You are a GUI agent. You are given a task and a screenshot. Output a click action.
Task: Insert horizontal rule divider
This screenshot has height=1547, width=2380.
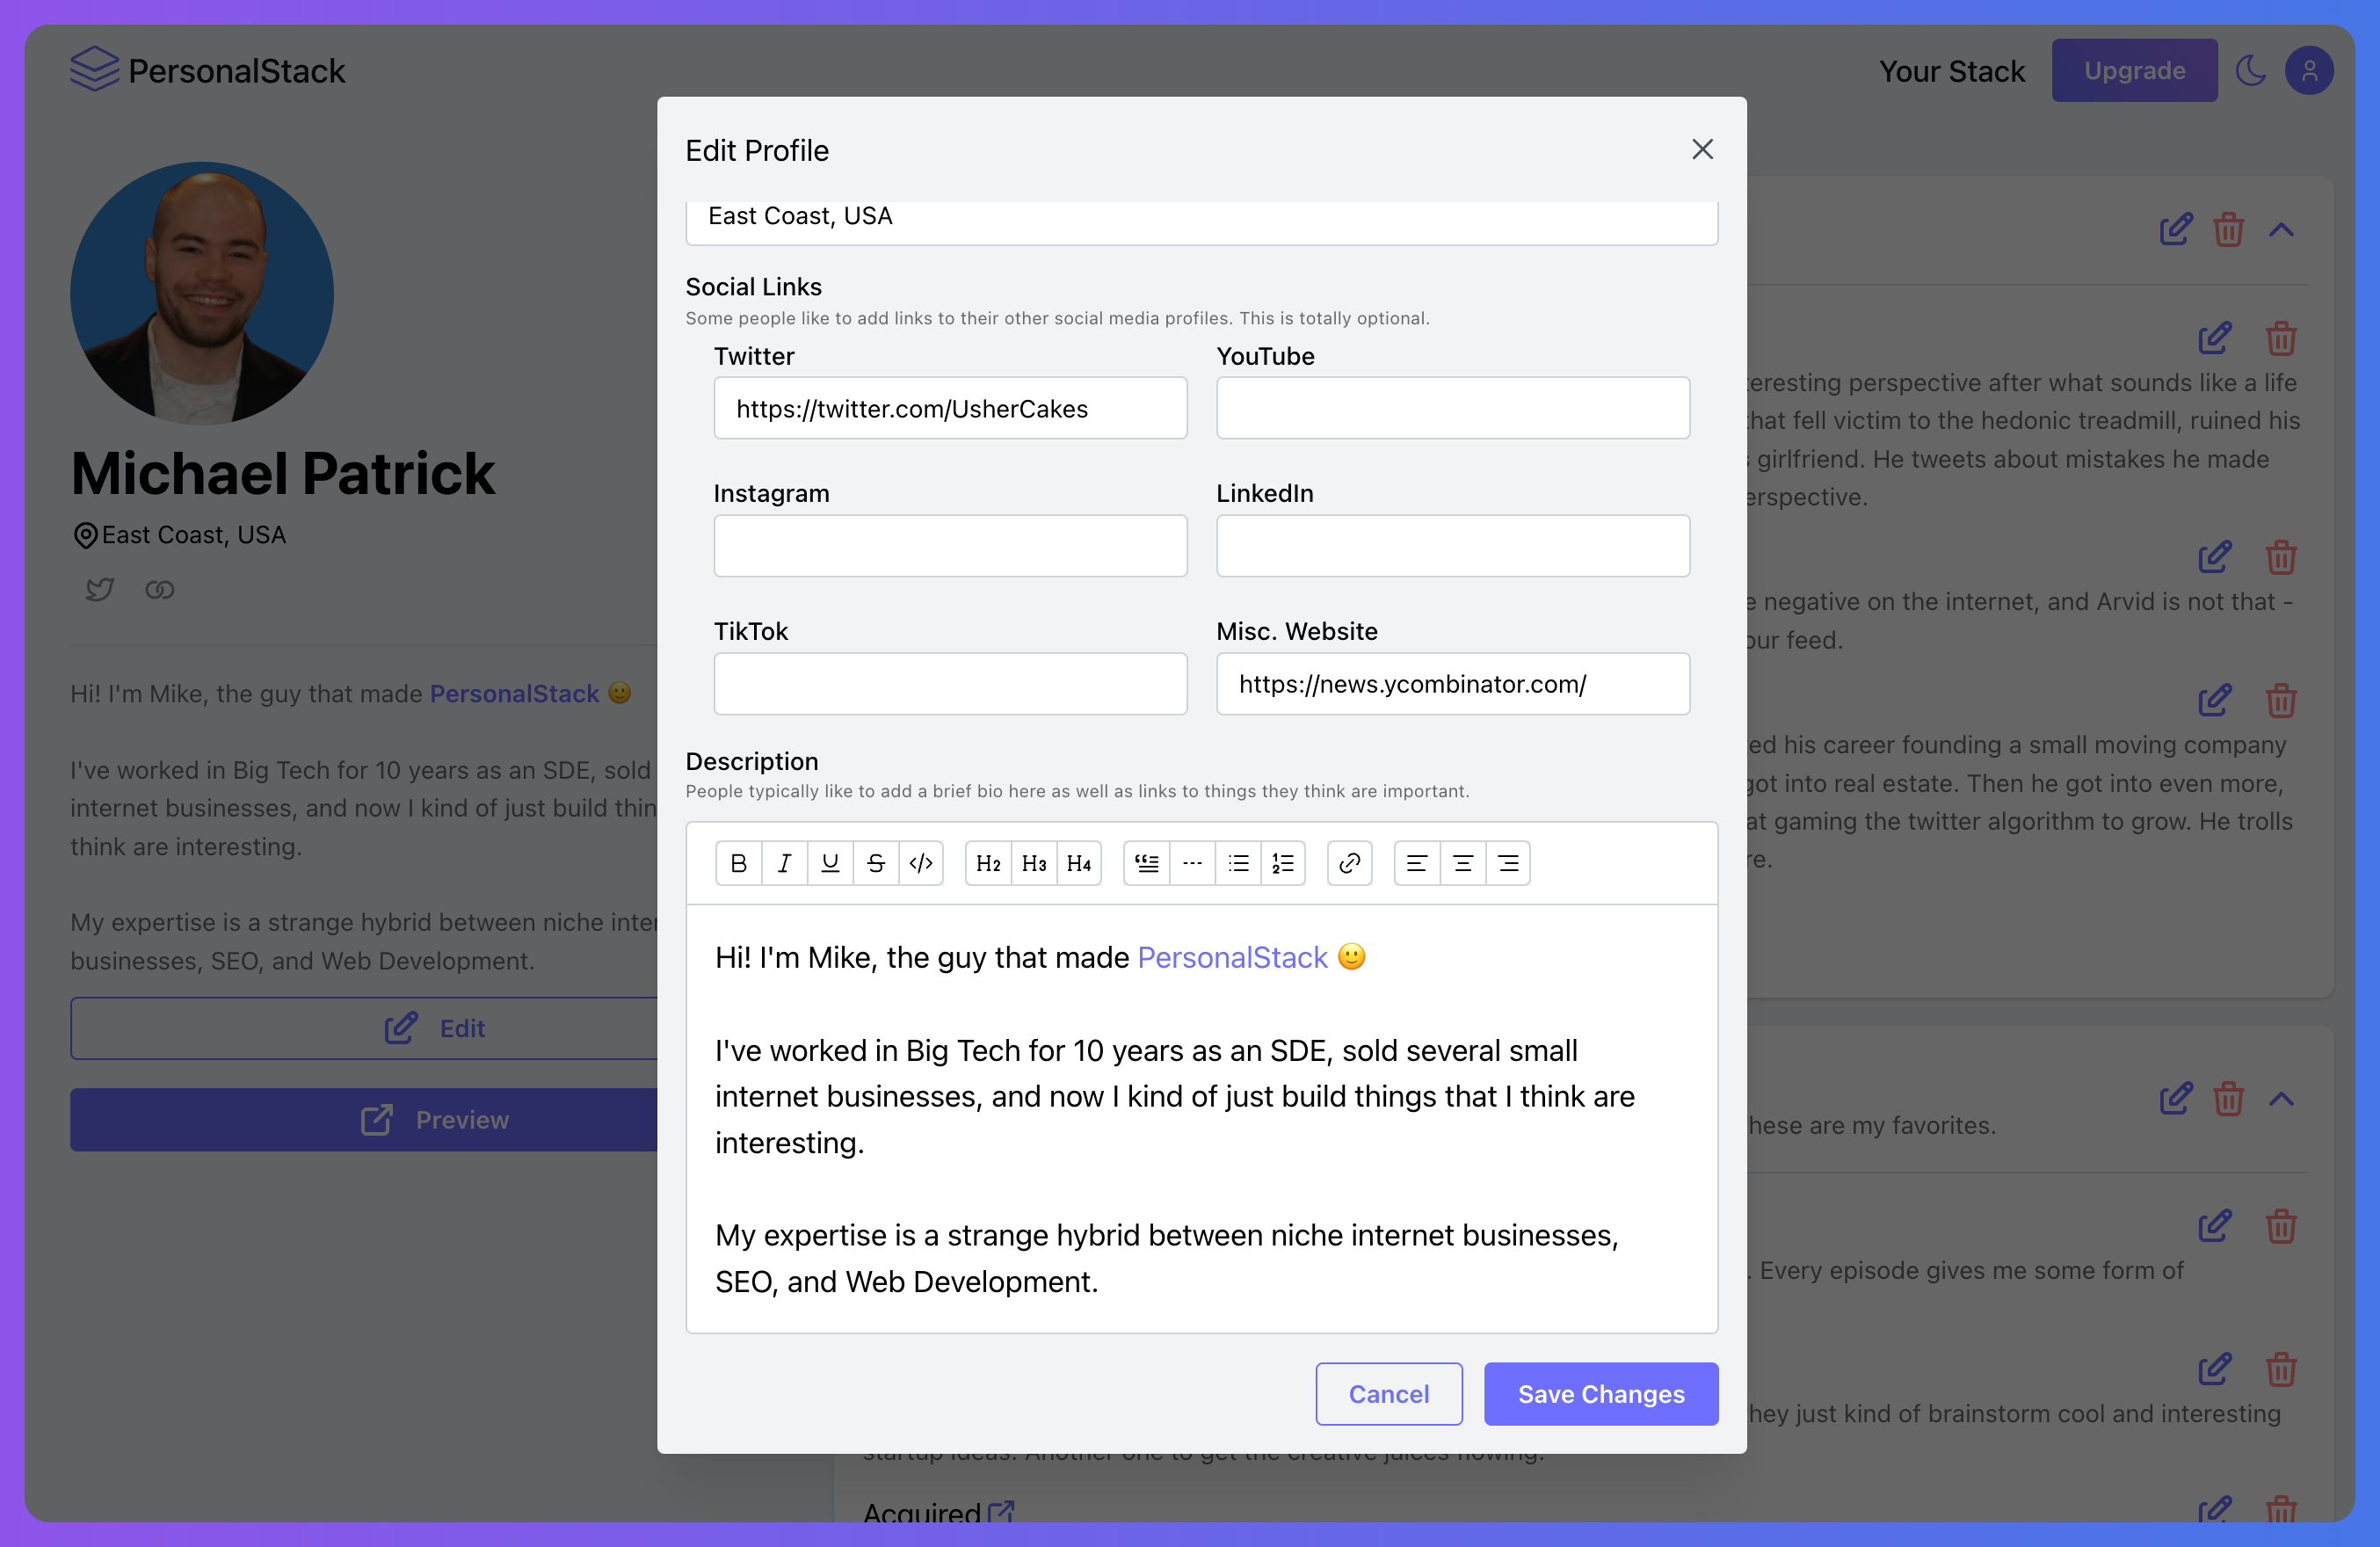coord(1192,863)
